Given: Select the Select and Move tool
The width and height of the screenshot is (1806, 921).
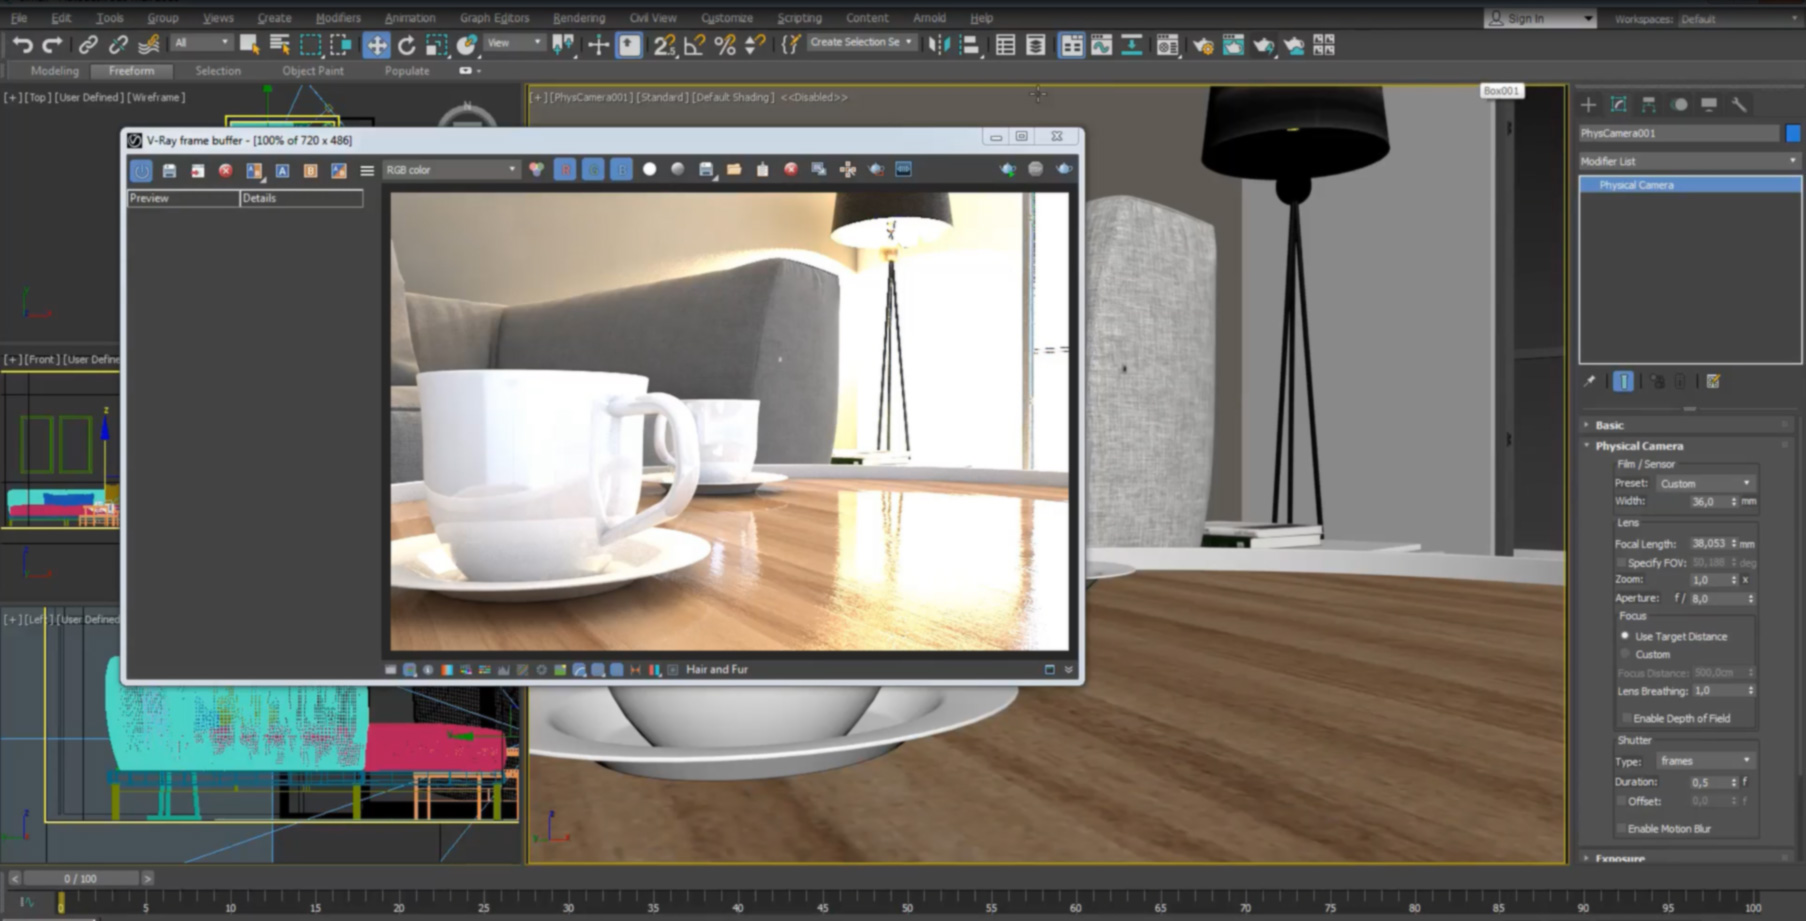Looking at the screenshot, I should [376, 44].
